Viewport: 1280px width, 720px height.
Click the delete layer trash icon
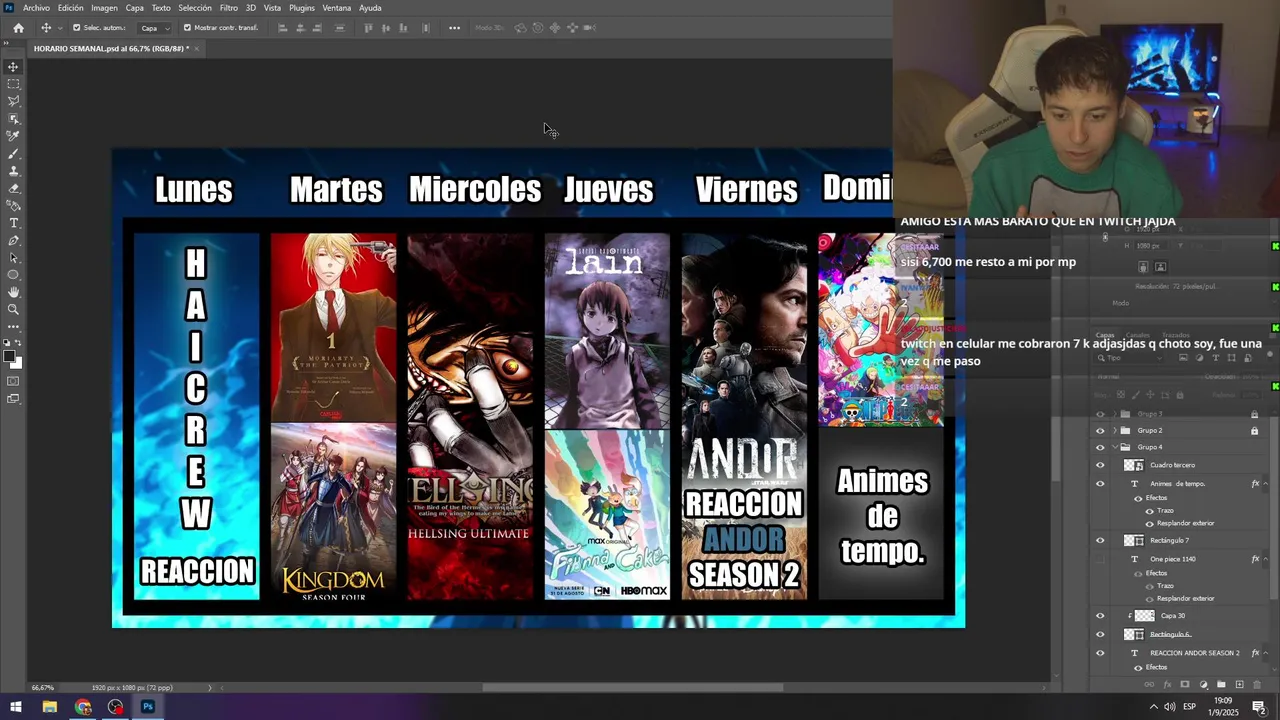1257,685
